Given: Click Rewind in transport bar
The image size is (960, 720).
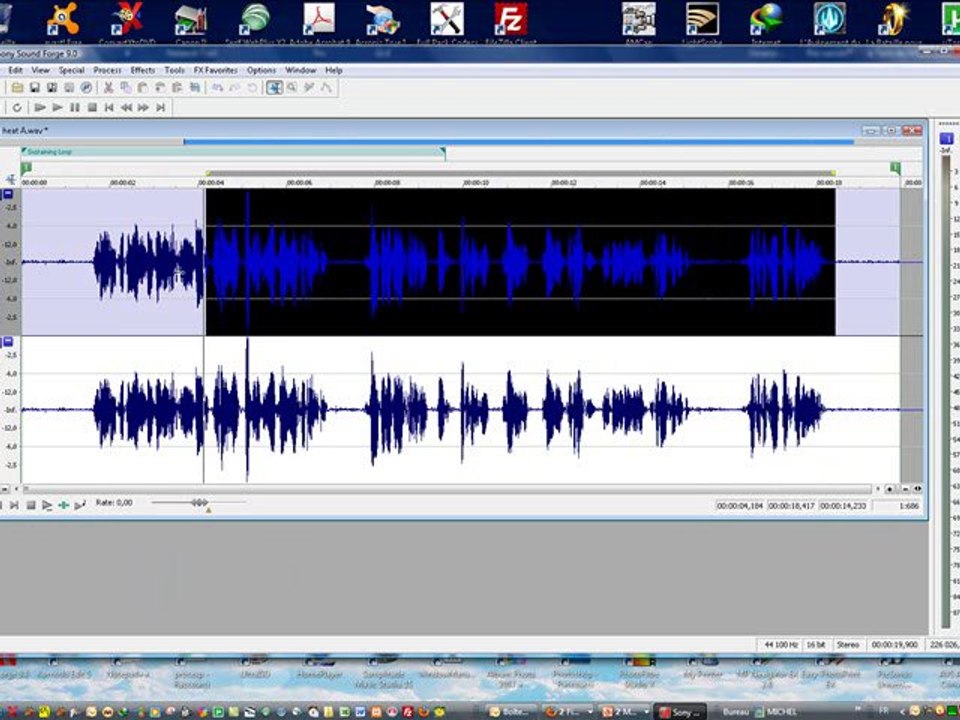Looking at the screenshot, I should click(126, 108).
